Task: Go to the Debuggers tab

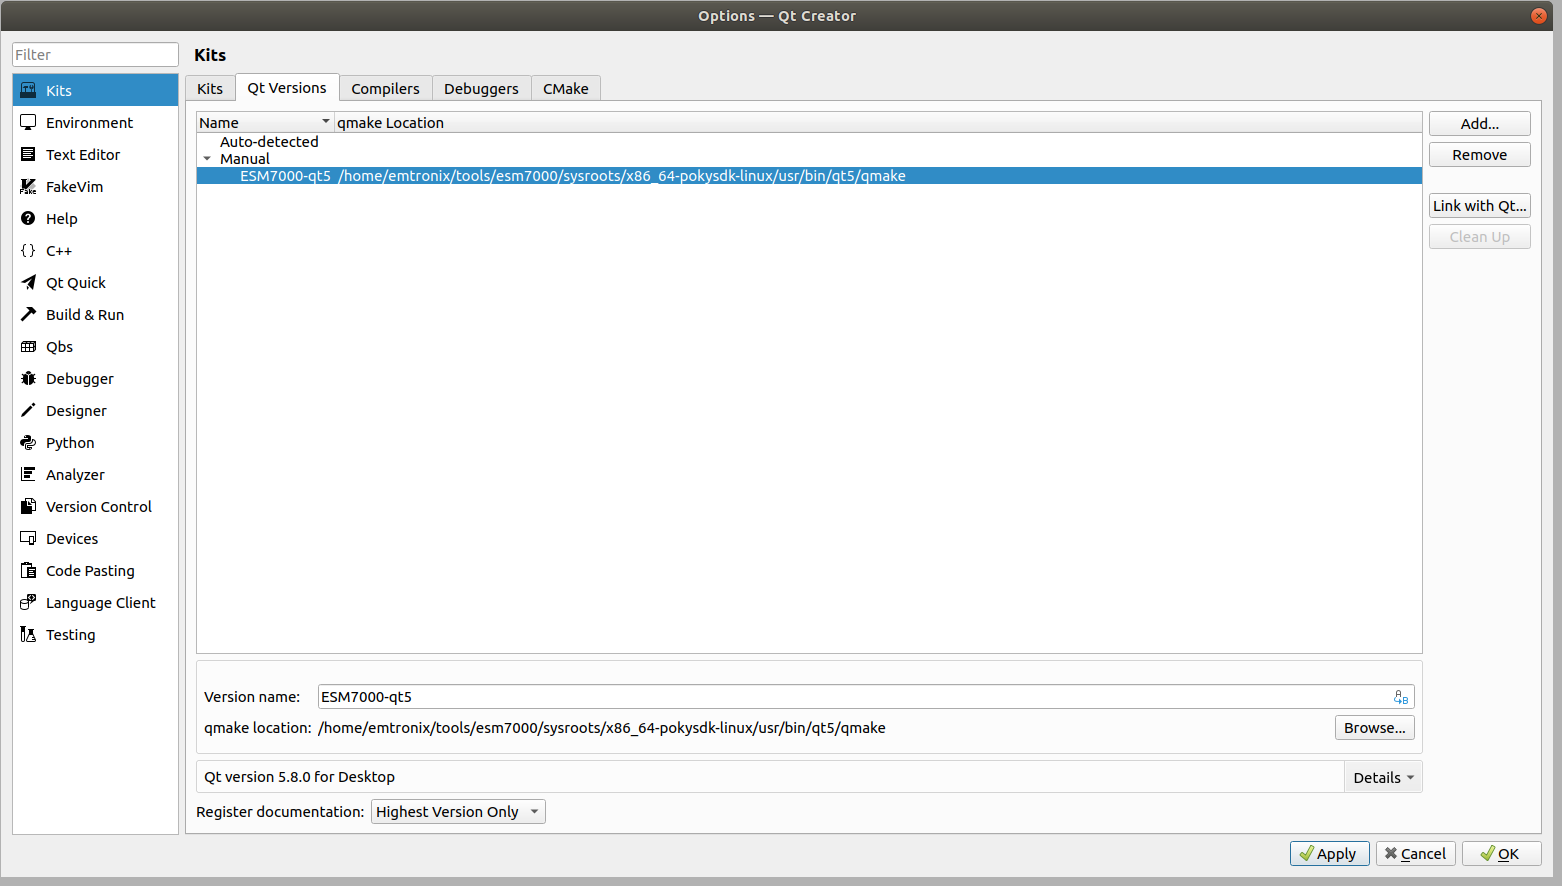Action: coord(481,88)
